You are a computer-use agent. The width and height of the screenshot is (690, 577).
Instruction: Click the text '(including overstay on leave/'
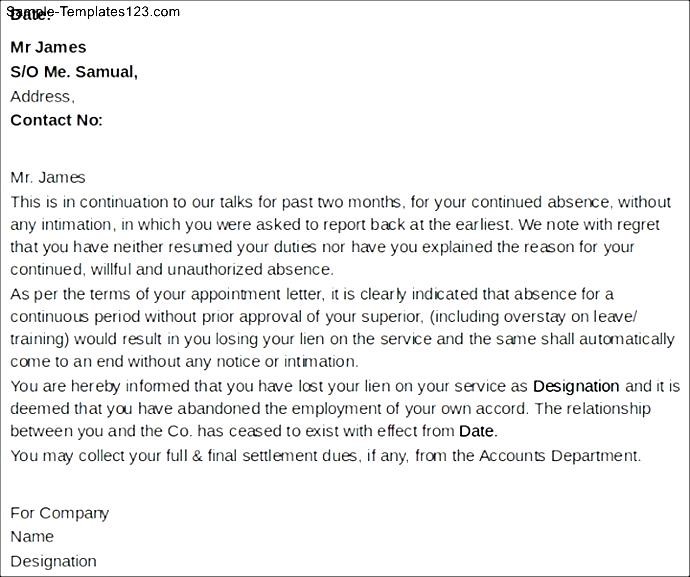(533, 317)
